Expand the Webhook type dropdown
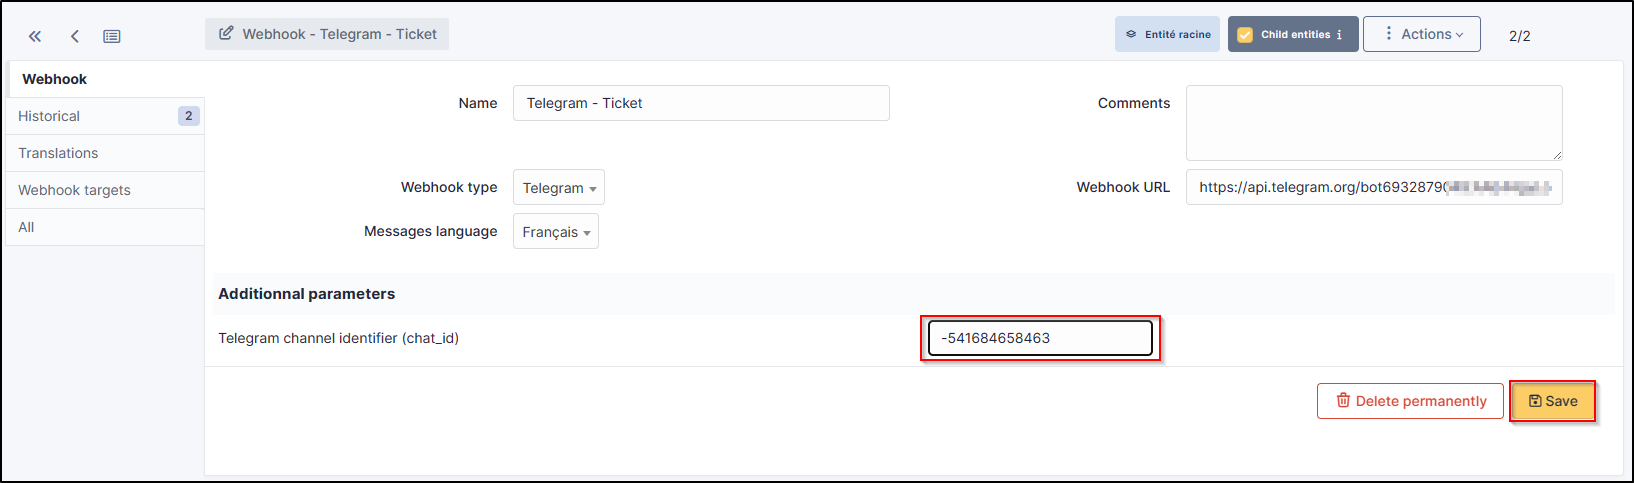This screenshot has height=483, width=1634. click(x=559, y=188)
